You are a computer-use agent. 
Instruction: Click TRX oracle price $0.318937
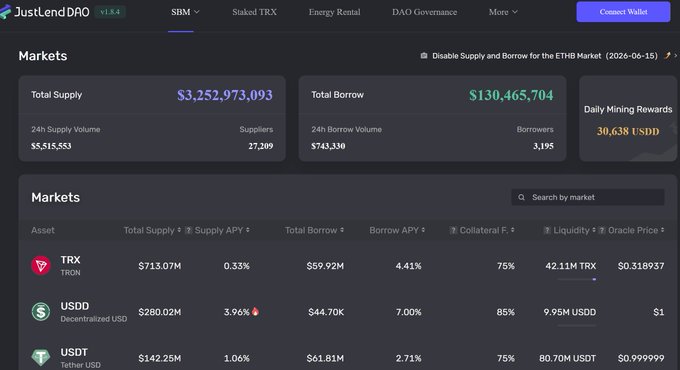point(641,266)
